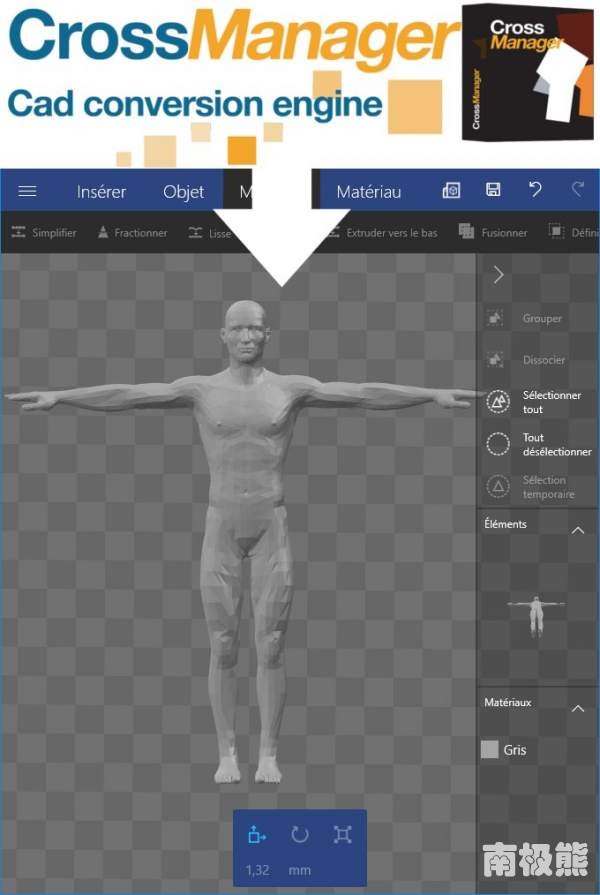Select the human figure element thumbnail
This screenshot has width=600, height=895.
click(535, 616)
